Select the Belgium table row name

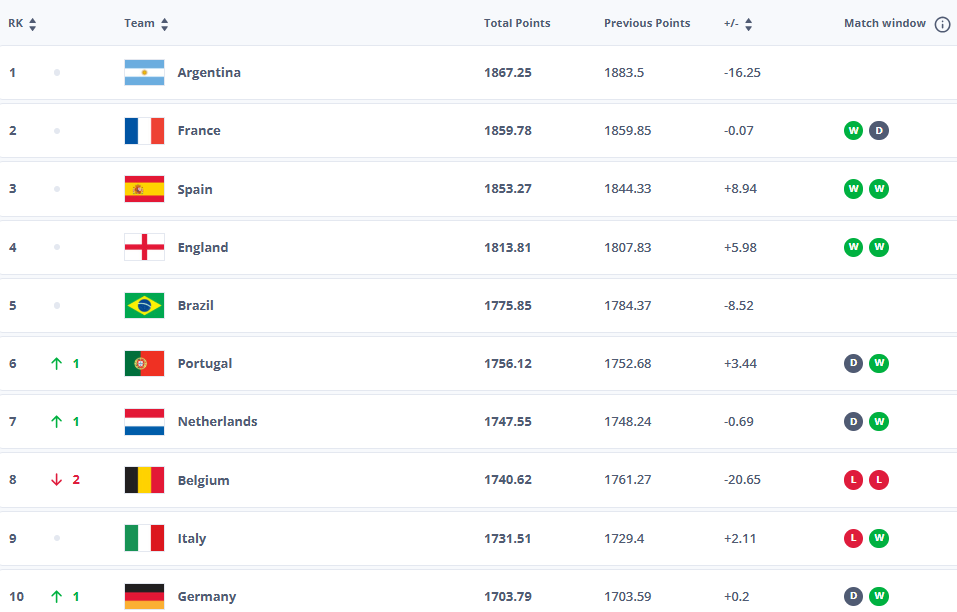pyautogui.click(x=203, y=480)
